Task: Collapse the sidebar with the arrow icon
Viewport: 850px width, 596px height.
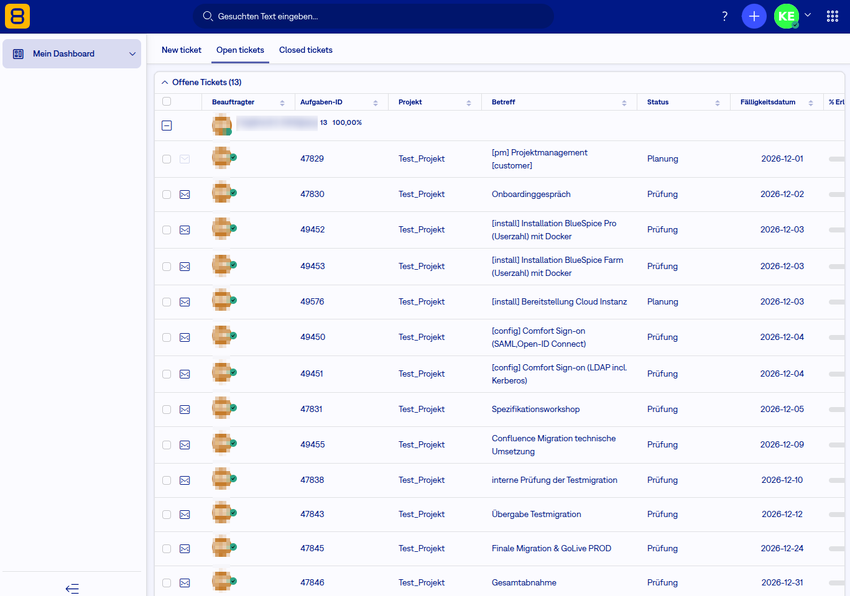Action: pyautogui.click(x=72, y=588)
